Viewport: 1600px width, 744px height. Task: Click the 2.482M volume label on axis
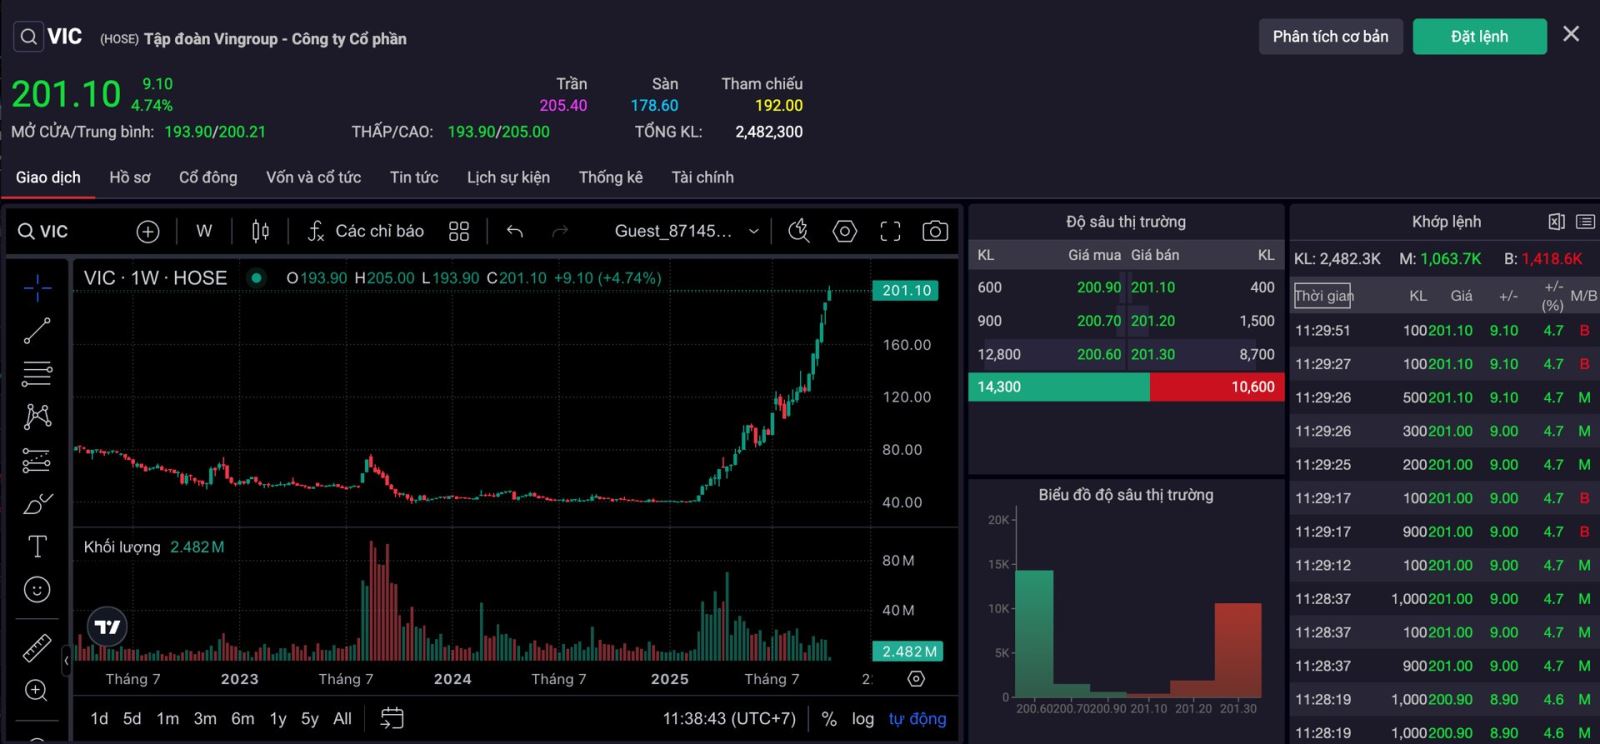909,652
